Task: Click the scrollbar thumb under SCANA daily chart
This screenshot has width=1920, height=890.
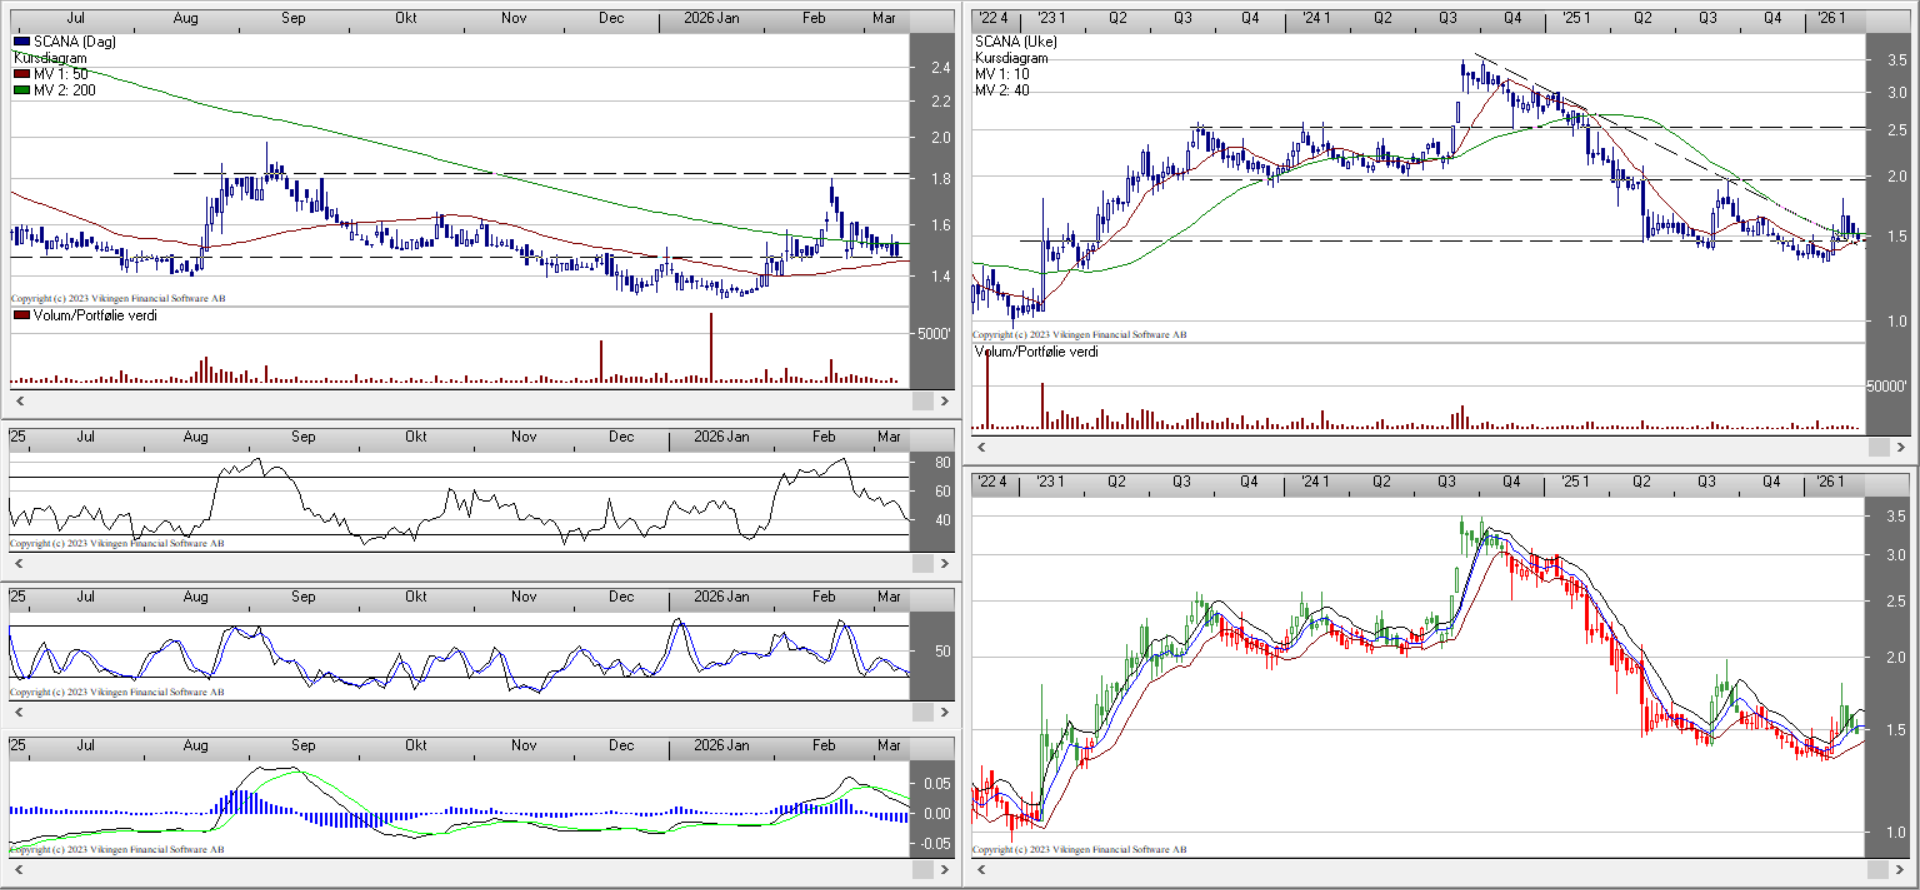Action: pyautogui.click(x=922, y=401)
